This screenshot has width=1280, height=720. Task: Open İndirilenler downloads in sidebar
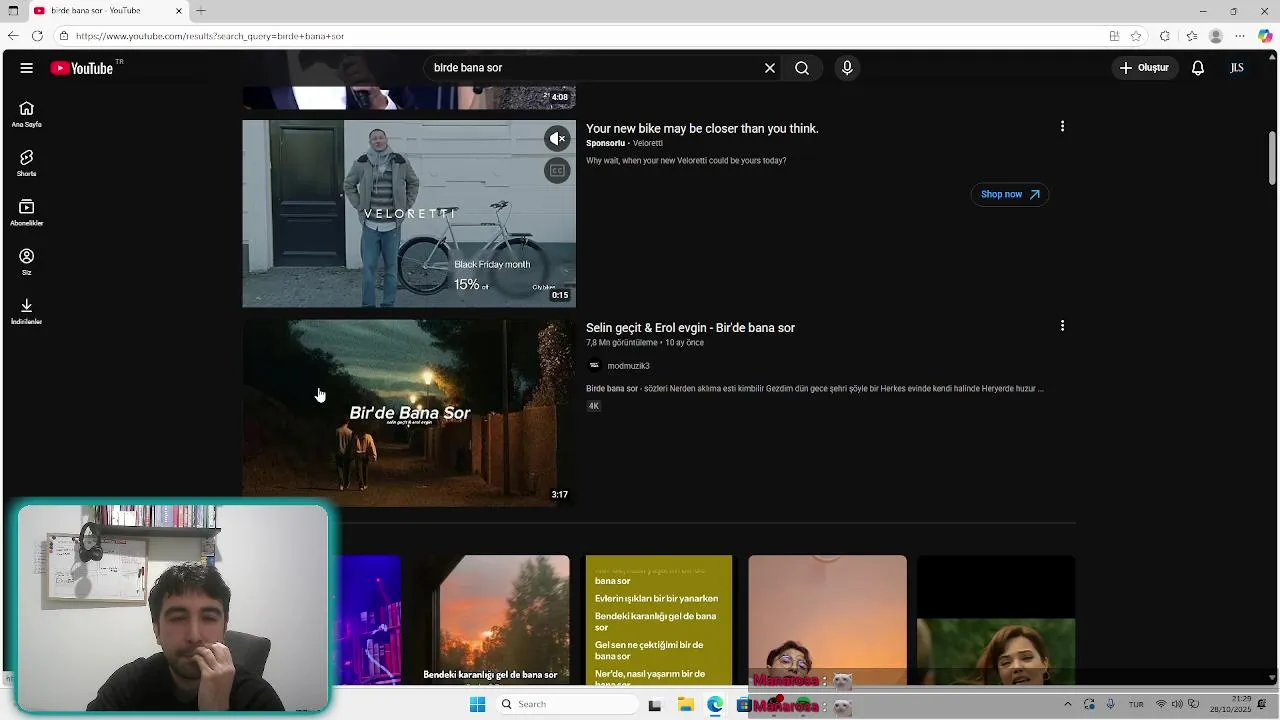(26, 311)
